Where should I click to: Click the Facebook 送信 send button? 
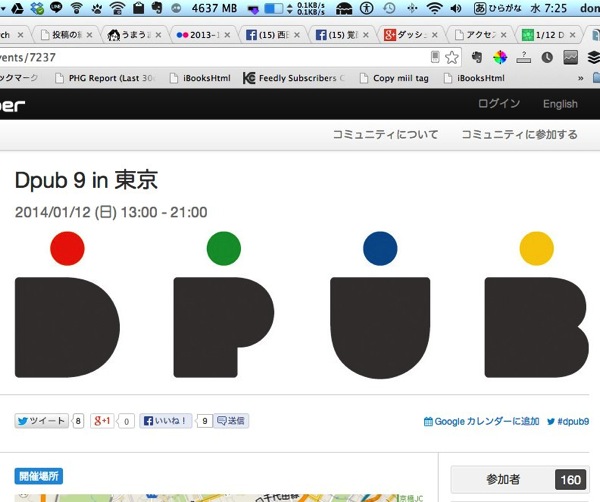[x=231, y=421]
